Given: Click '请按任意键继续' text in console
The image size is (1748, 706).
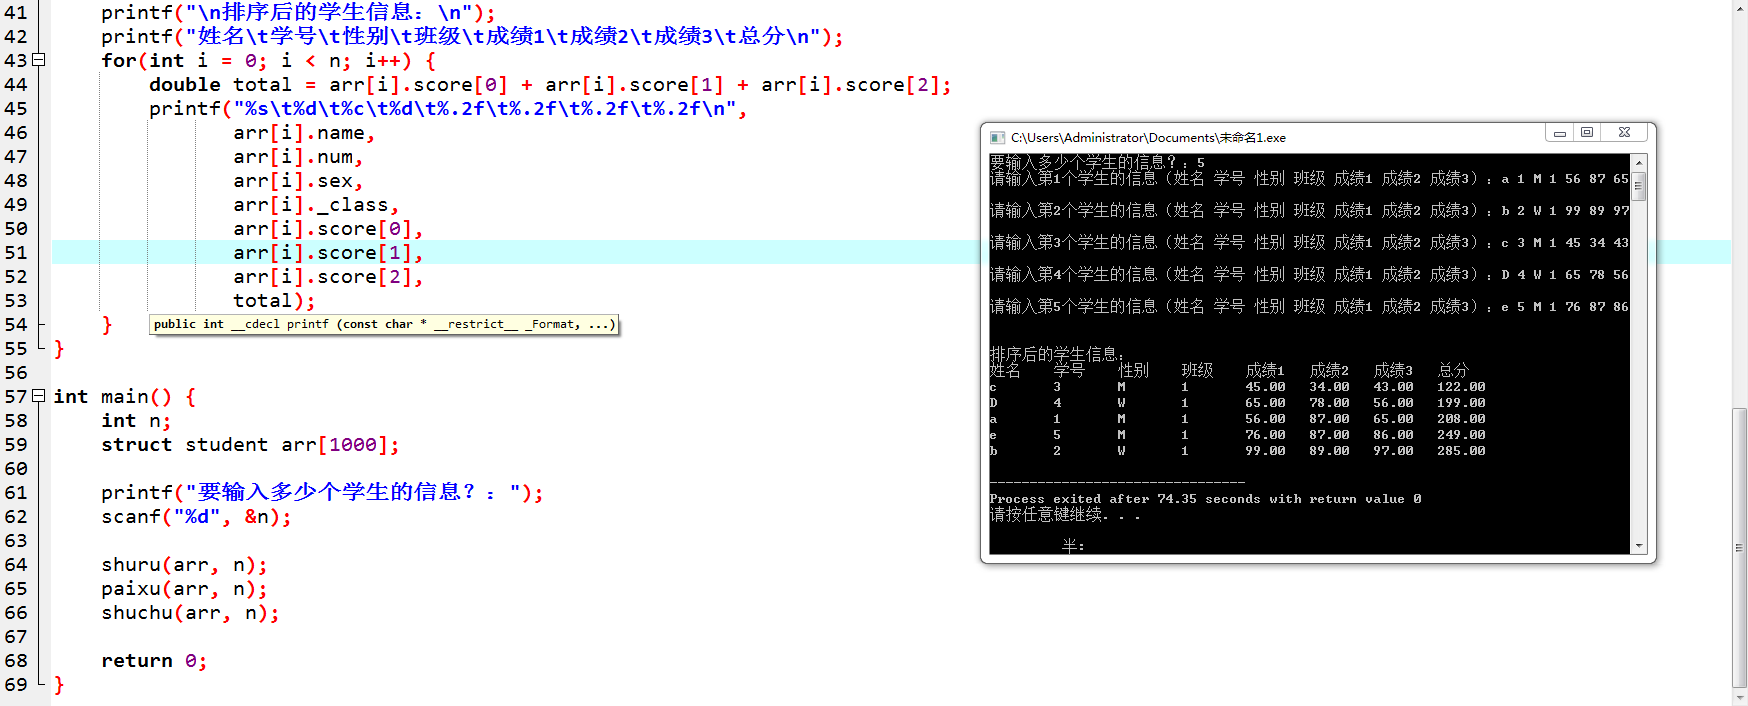Looking at the screenshot, I should click(1046, 514).
